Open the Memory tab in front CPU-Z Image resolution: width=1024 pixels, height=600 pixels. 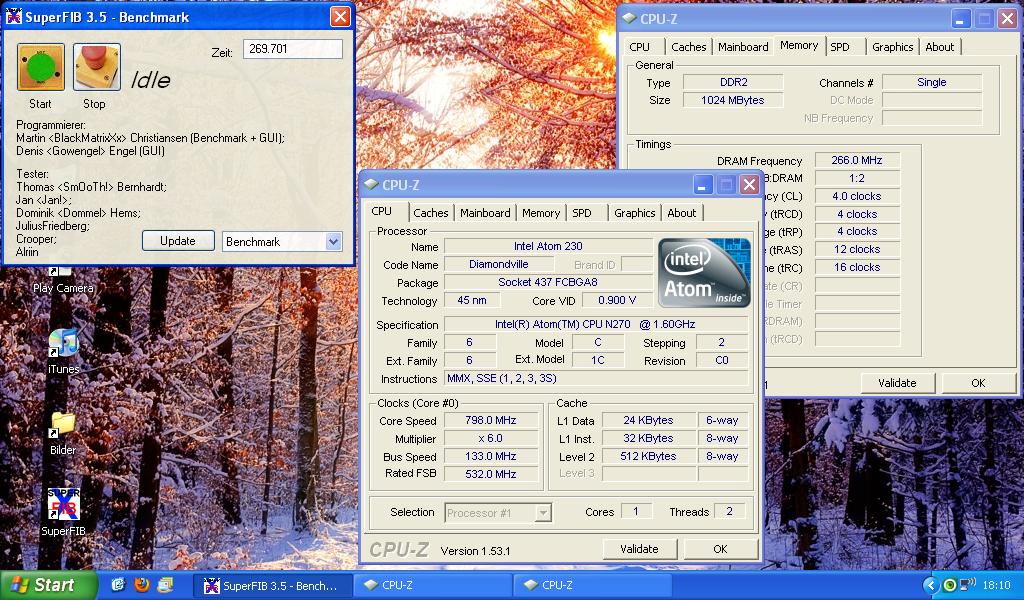(541, 213)
